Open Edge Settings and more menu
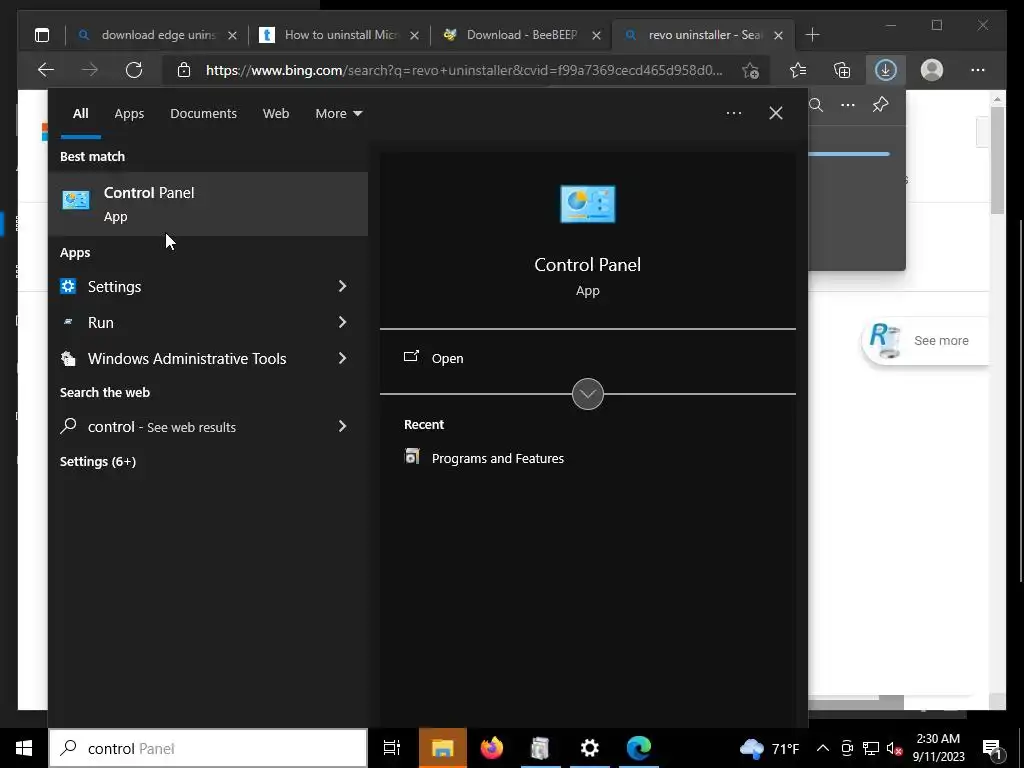Screen dimensions: 1024x768 [978, 70]
